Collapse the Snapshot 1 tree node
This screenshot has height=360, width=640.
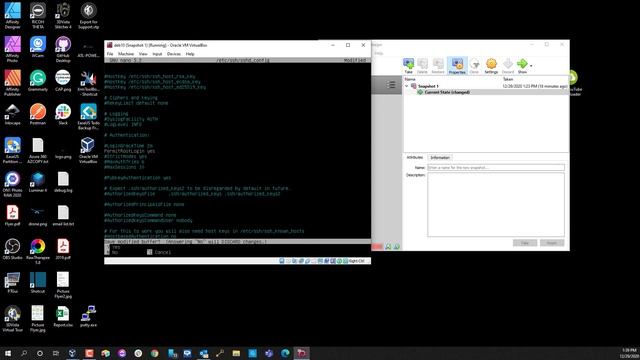[x=407, y=86]
